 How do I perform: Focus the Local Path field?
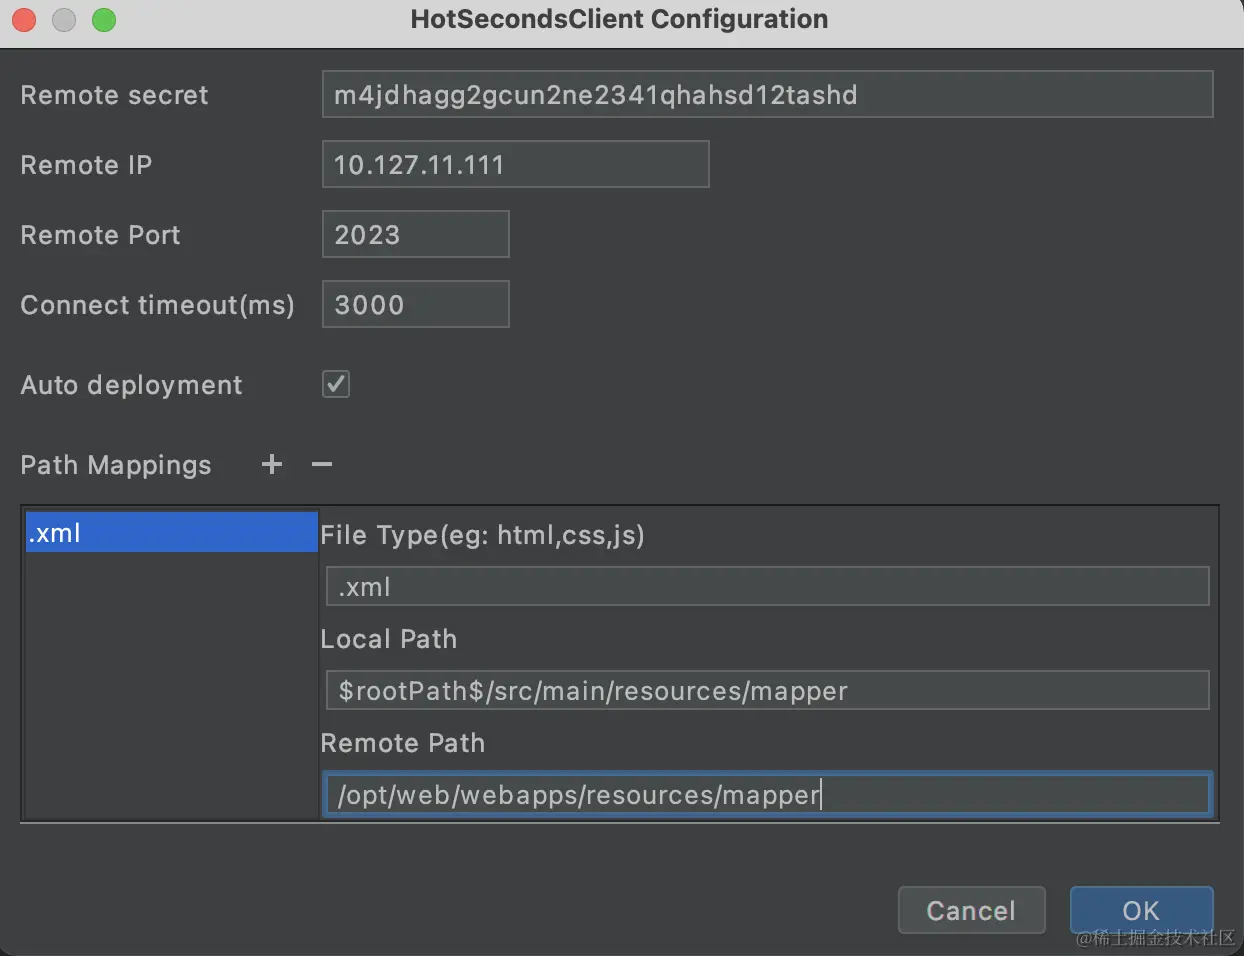click(767, 691)
